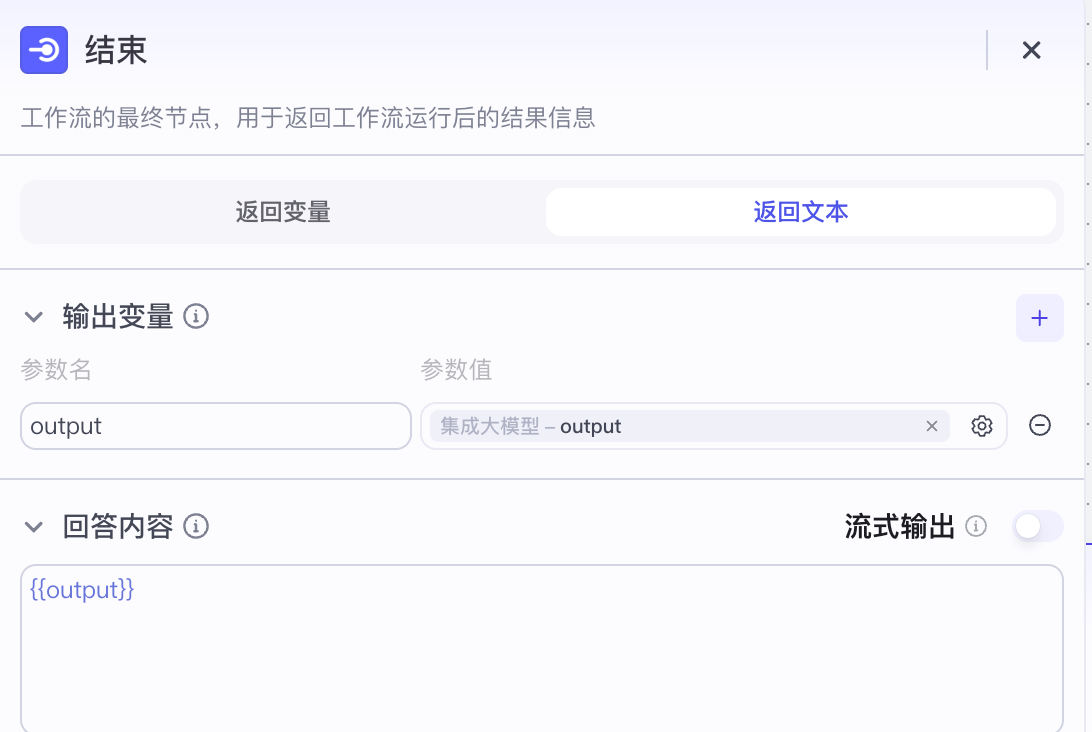The height and width of the screenshot is (732, 1092).
Task: Click inside the output parameter name field
Action: tap(215, 426)
